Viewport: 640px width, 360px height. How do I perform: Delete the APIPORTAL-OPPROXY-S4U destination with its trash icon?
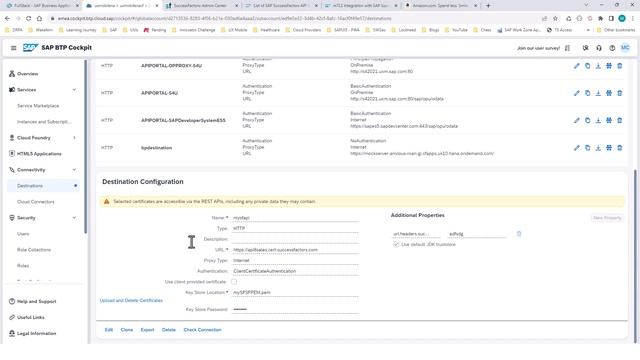pyautogui.click(x=620, y=66)
